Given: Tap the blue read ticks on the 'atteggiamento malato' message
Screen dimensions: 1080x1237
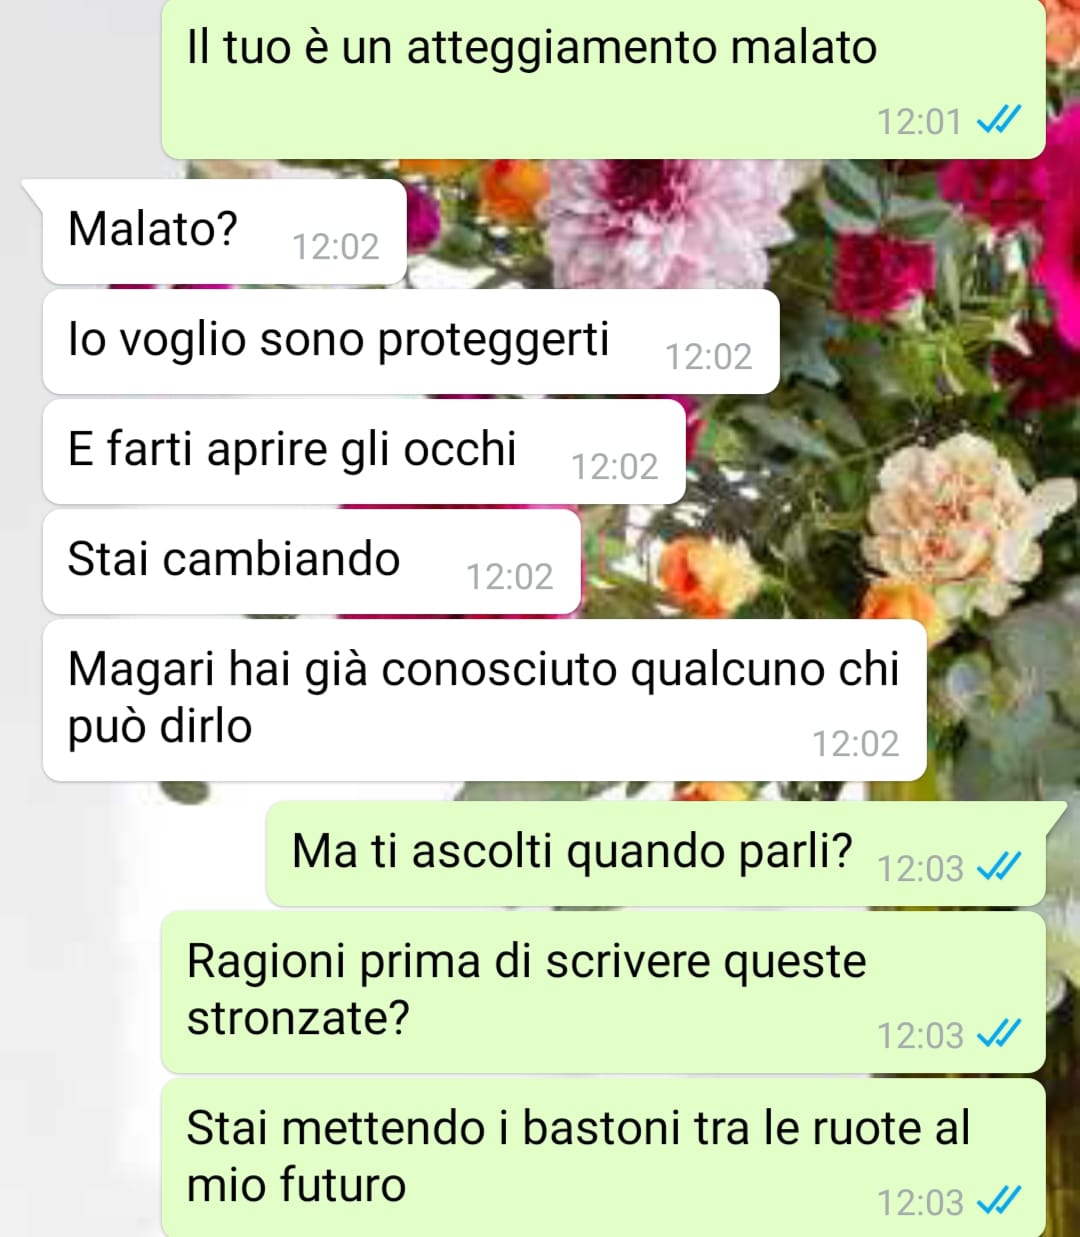Looking at the screenshot, I should [x=998, y=121].
